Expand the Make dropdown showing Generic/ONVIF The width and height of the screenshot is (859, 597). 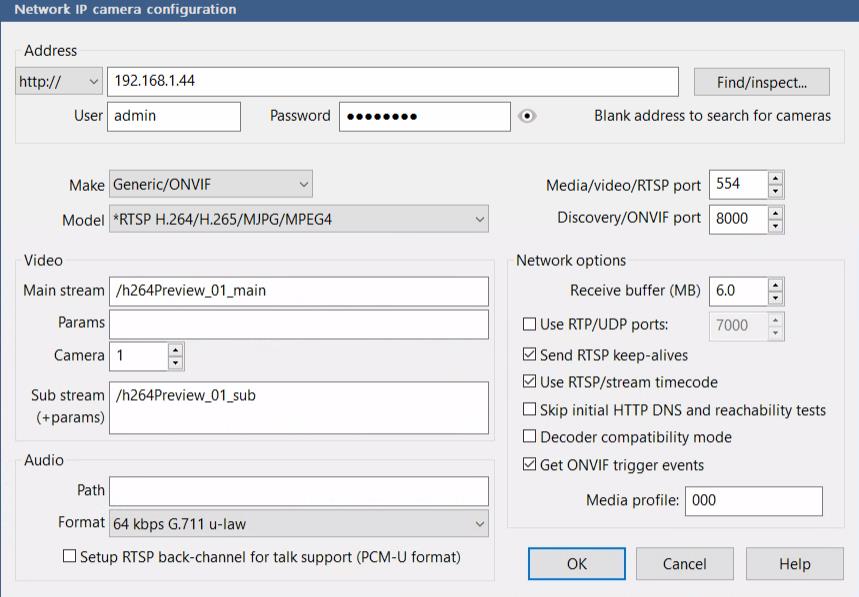(x=210, y=184)
